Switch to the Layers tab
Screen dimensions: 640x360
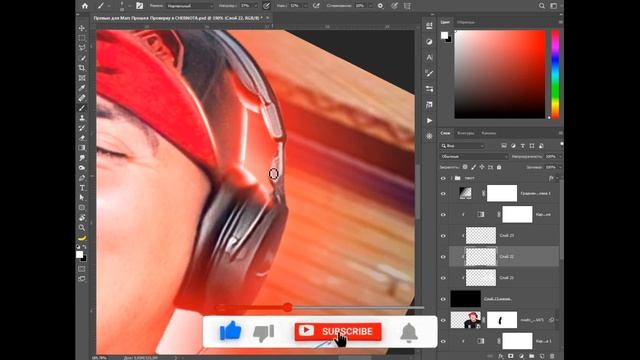pos(445,133)
